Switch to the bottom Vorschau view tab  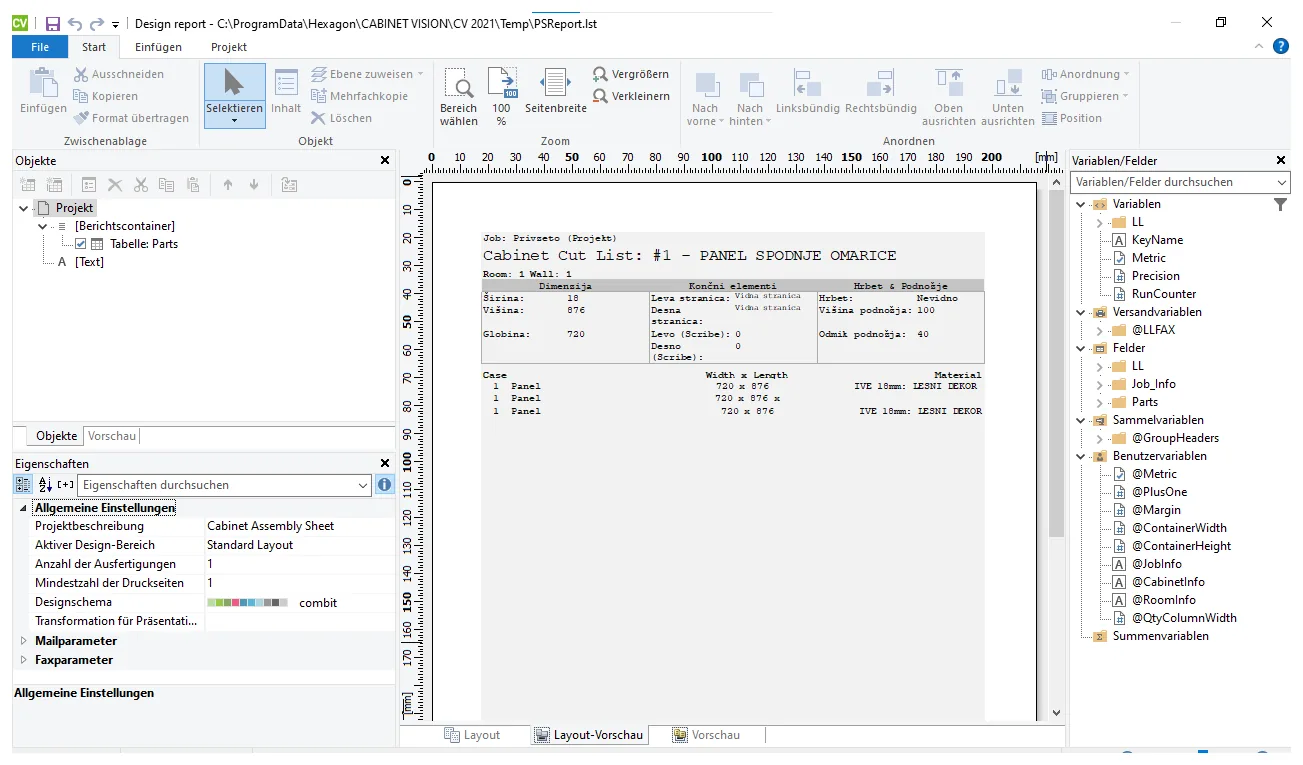pos(706,735)
